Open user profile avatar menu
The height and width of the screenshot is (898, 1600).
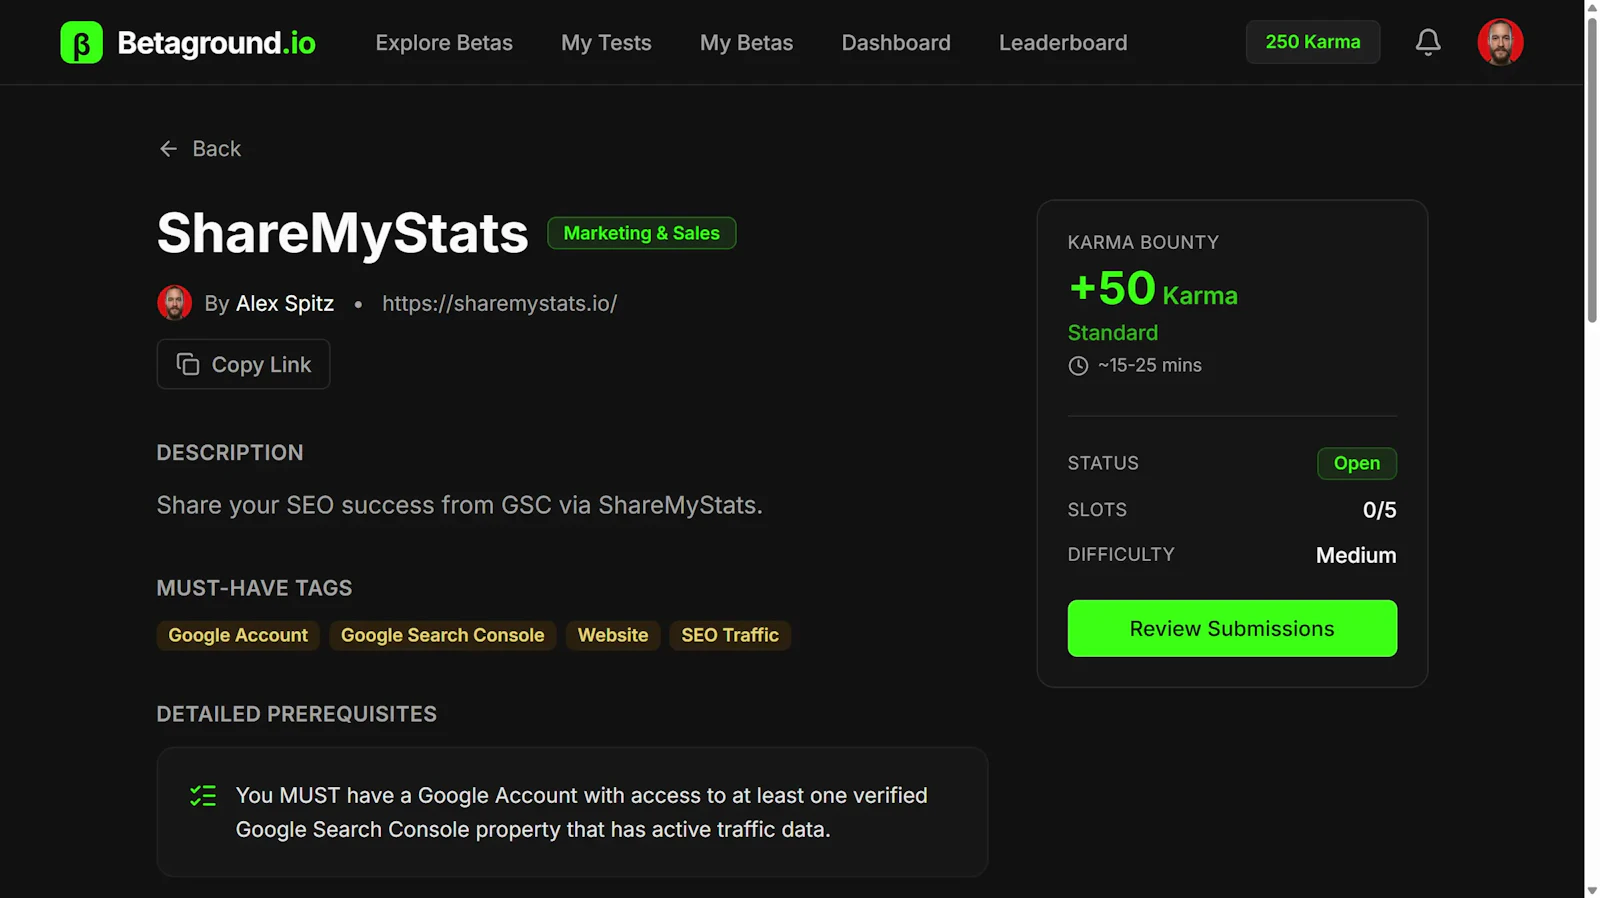1500,42
